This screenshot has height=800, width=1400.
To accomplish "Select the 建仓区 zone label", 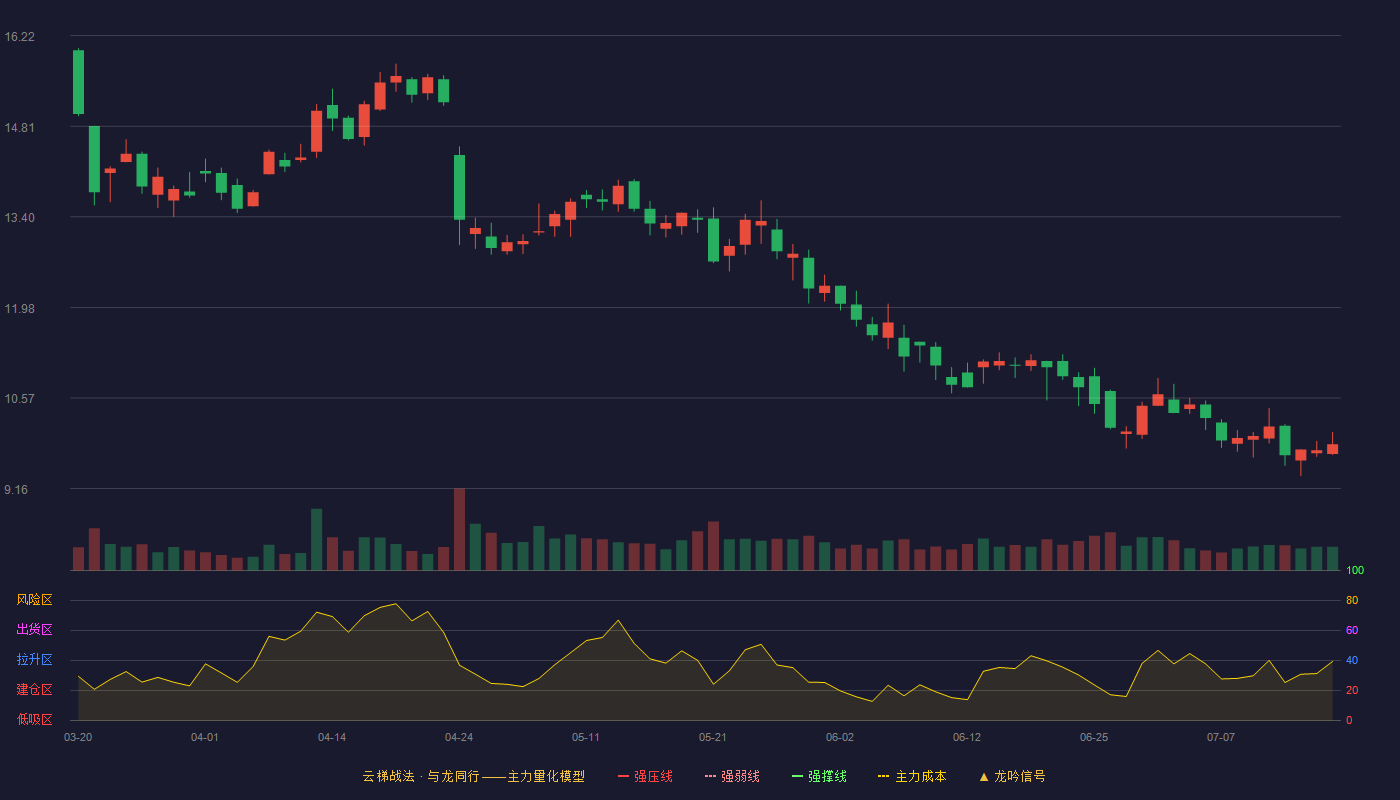I will coord(34,690).
